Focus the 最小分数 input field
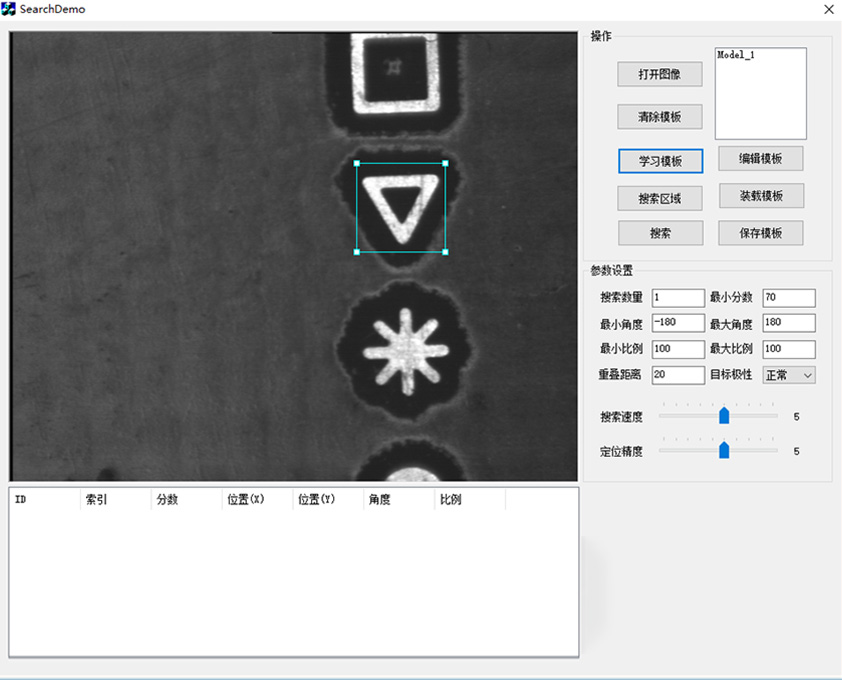This screenshot has width=842, height=680. 788,298
